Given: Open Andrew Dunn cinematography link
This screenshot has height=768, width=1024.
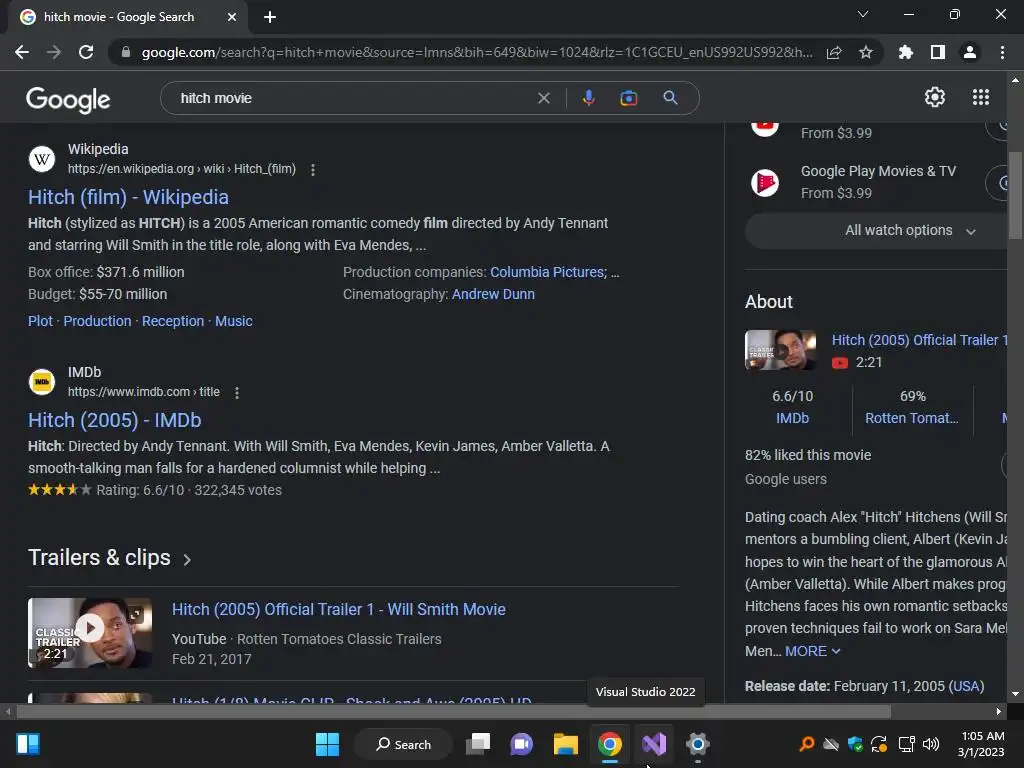Looking at the screenshot, I should click(x=493, y=295).
